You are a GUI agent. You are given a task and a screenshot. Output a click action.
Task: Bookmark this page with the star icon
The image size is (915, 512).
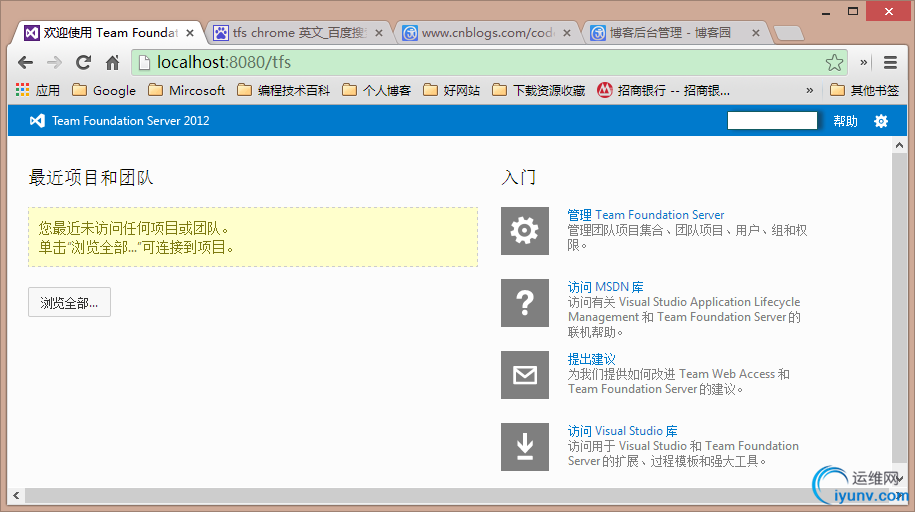pos(834,62)
